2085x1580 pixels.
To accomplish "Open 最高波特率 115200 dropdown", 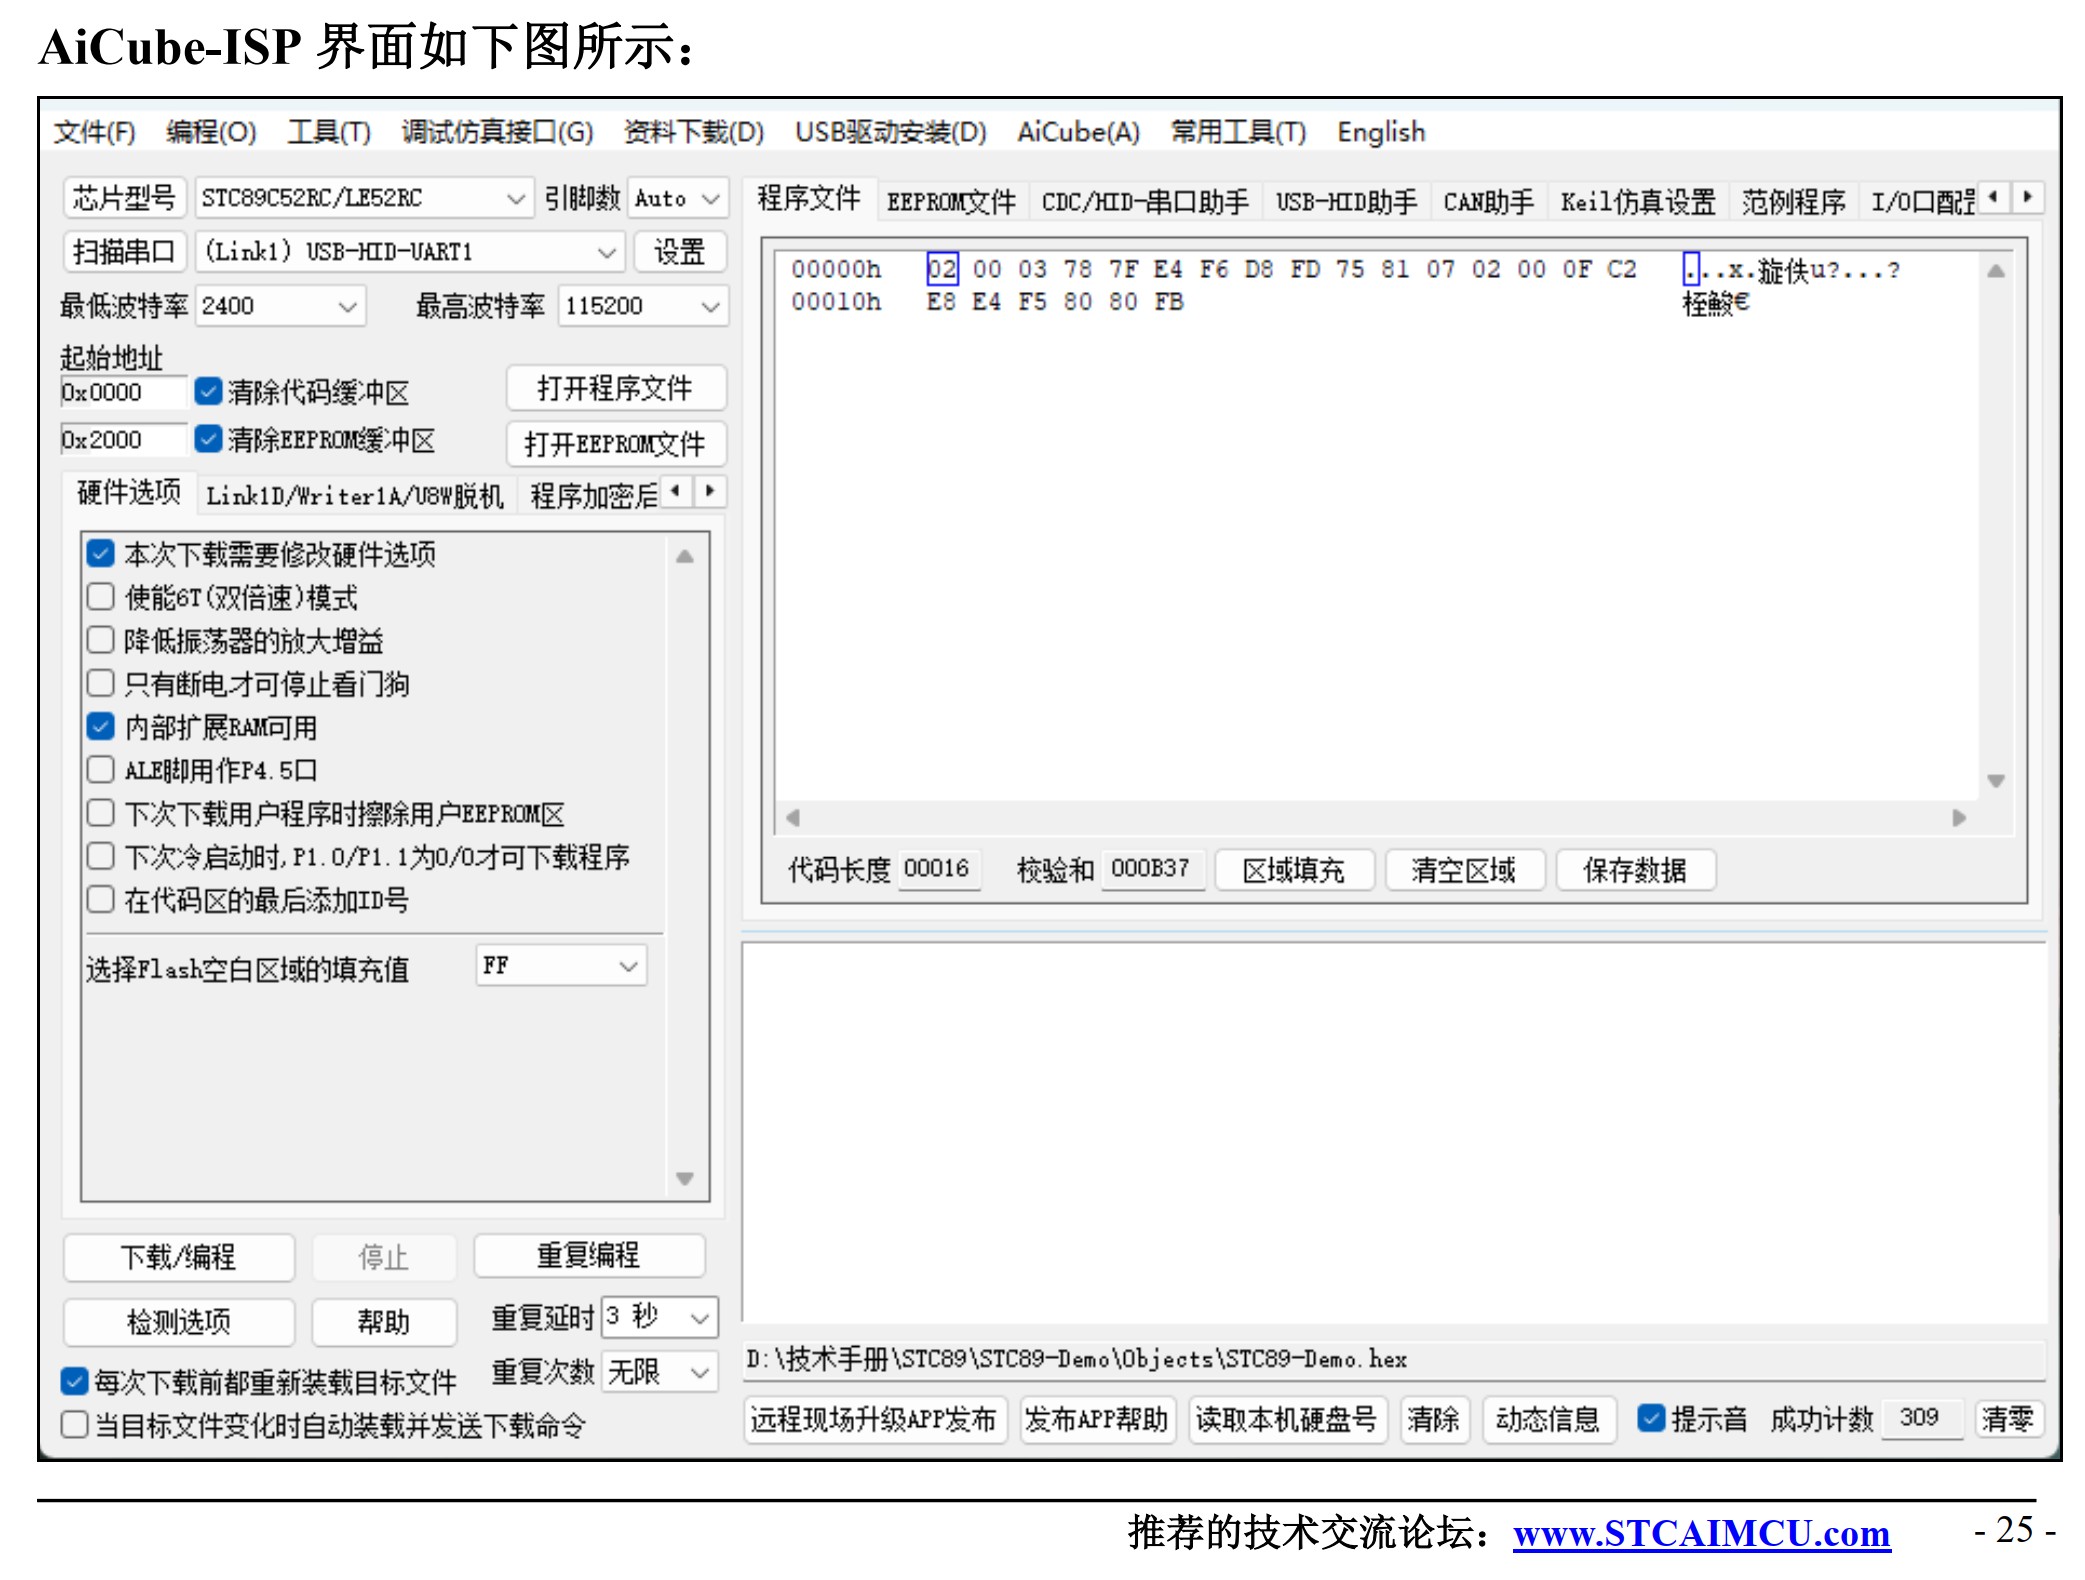I will pyautogui.click(x=643, y=306).
